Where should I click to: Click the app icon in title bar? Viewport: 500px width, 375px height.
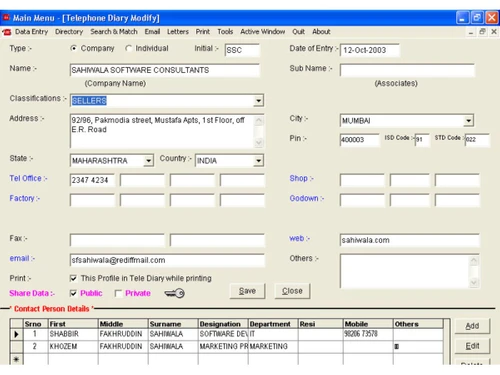[6, 17]
